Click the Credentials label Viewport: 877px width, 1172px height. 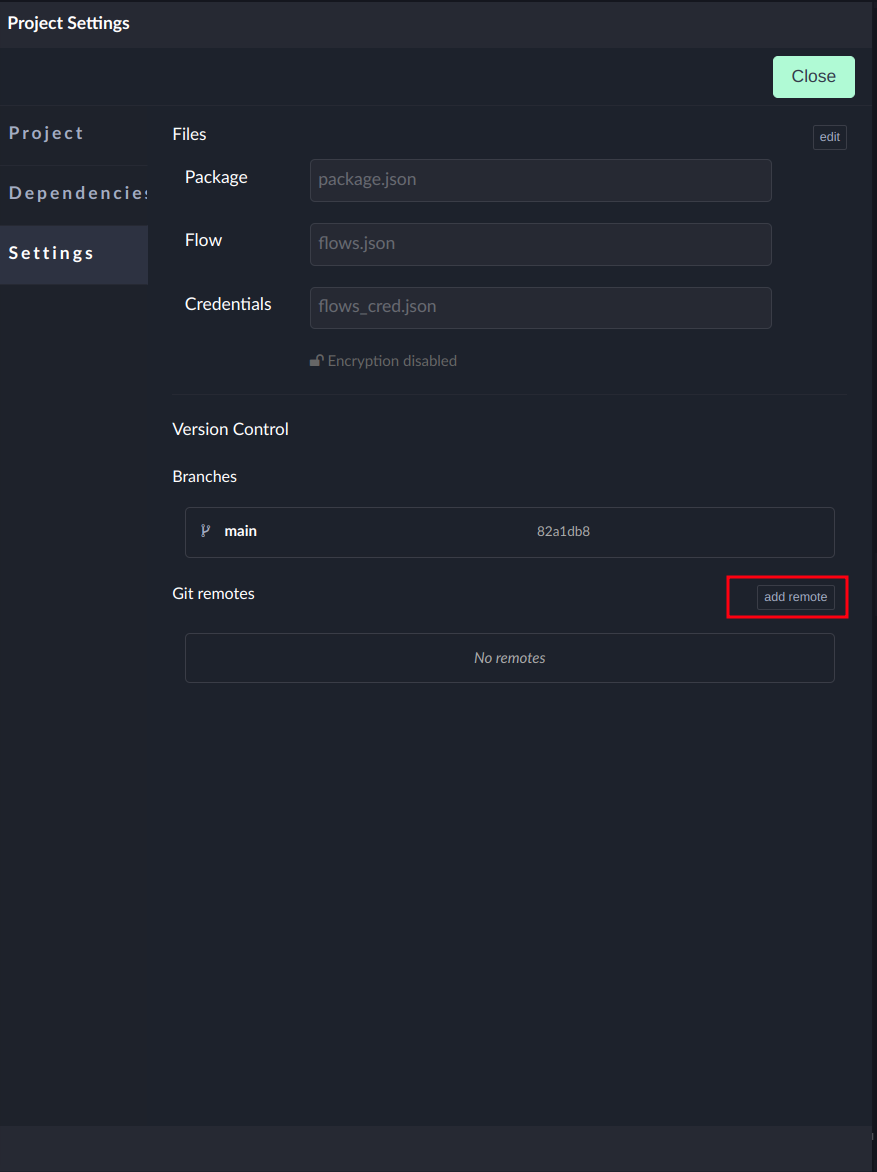pyautogui.click(x=228, y=304)
